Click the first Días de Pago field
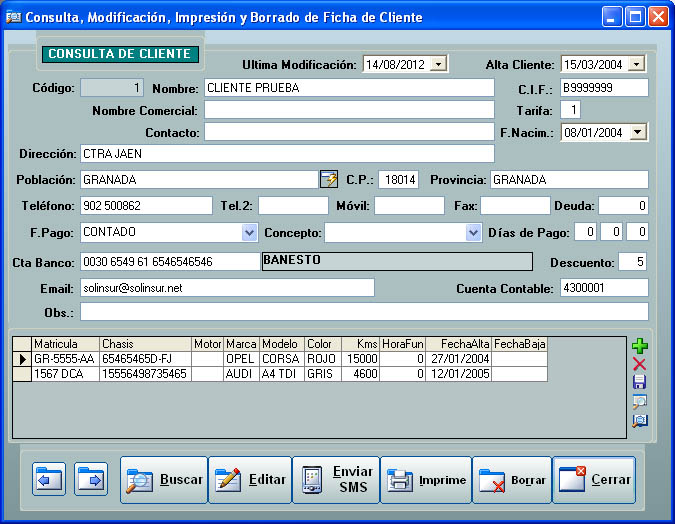 coord(585,232)
